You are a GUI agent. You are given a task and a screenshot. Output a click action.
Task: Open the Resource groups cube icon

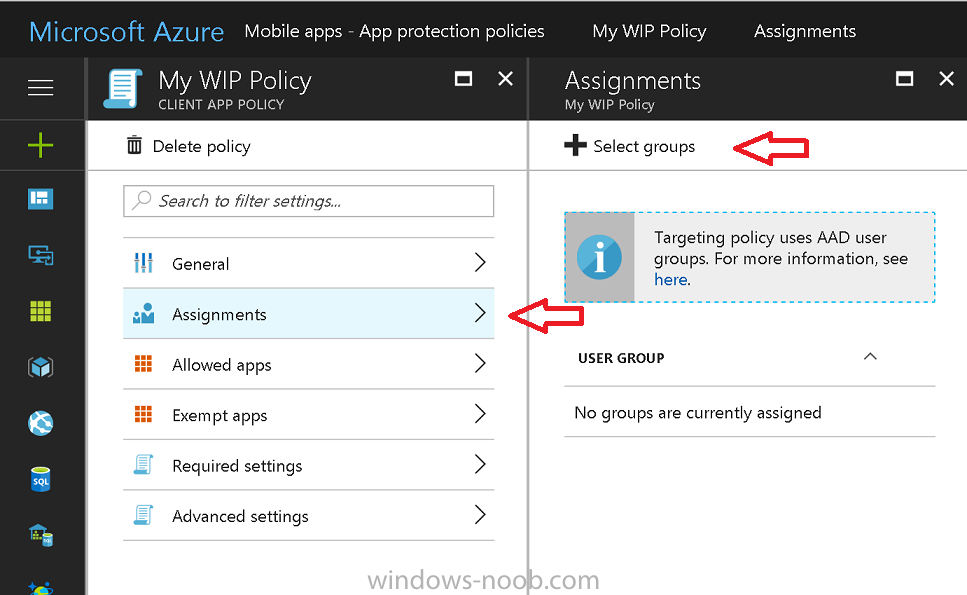(x=41, y=367)
